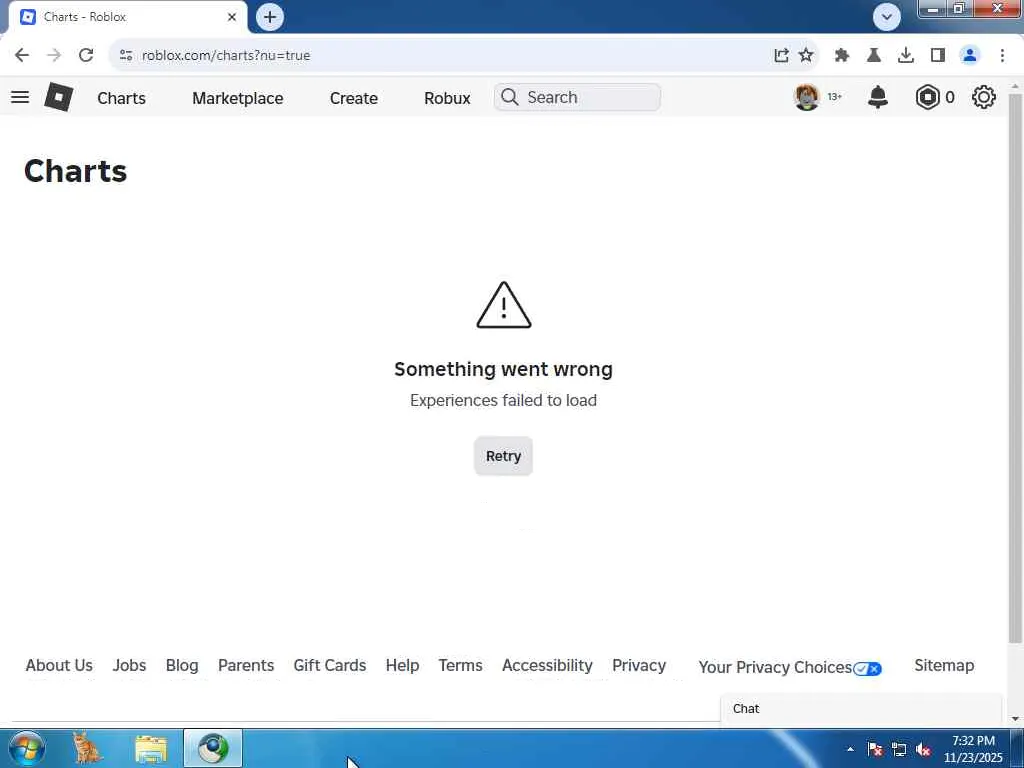Open the Gift Cards footer link
Image resolution: width=1024 pixels, height=768 pixels.
[329, 665]
